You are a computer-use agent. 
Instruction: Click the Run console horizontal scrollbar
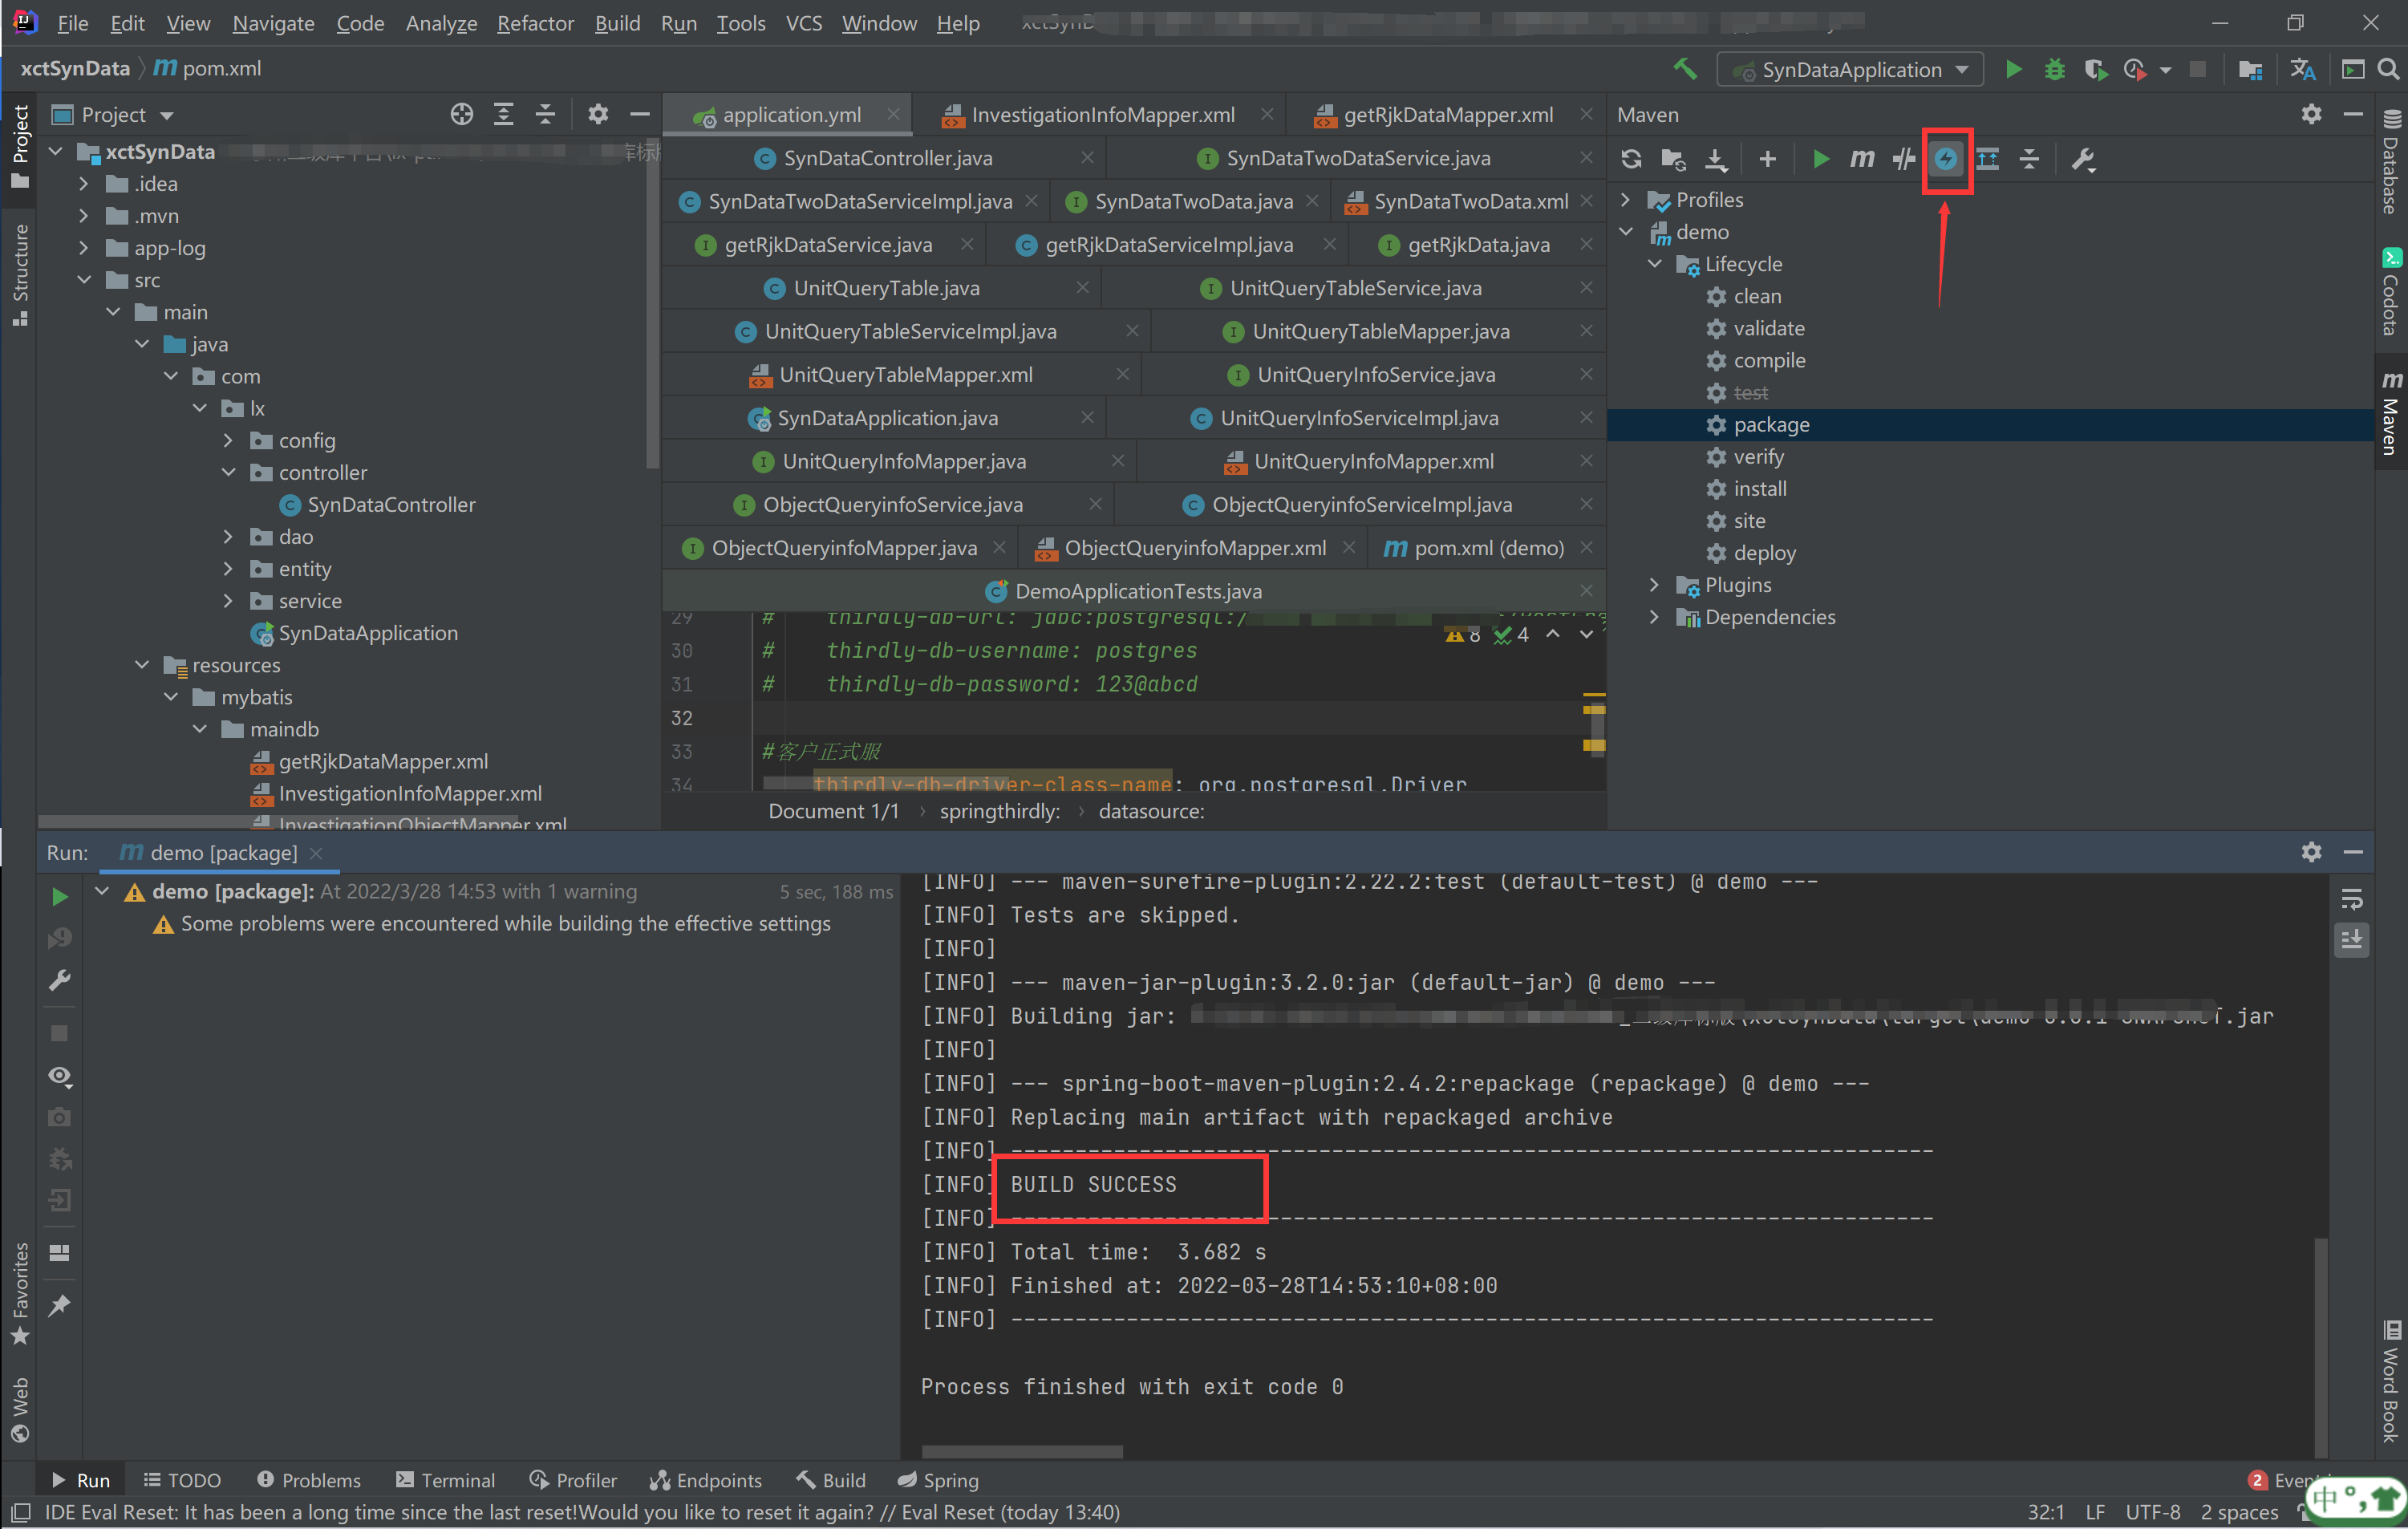coord(1021,1451)
